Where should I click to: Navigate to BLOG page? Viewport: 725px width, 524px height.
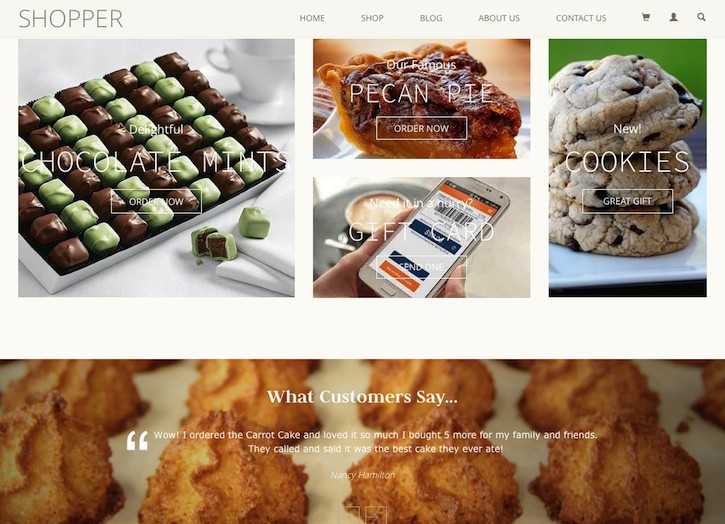click(x=431, y=18)
